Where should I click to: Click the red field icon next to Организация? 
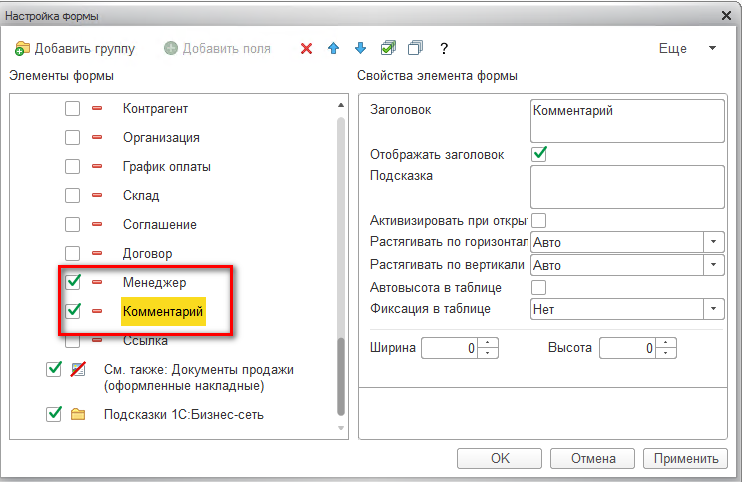97,137
